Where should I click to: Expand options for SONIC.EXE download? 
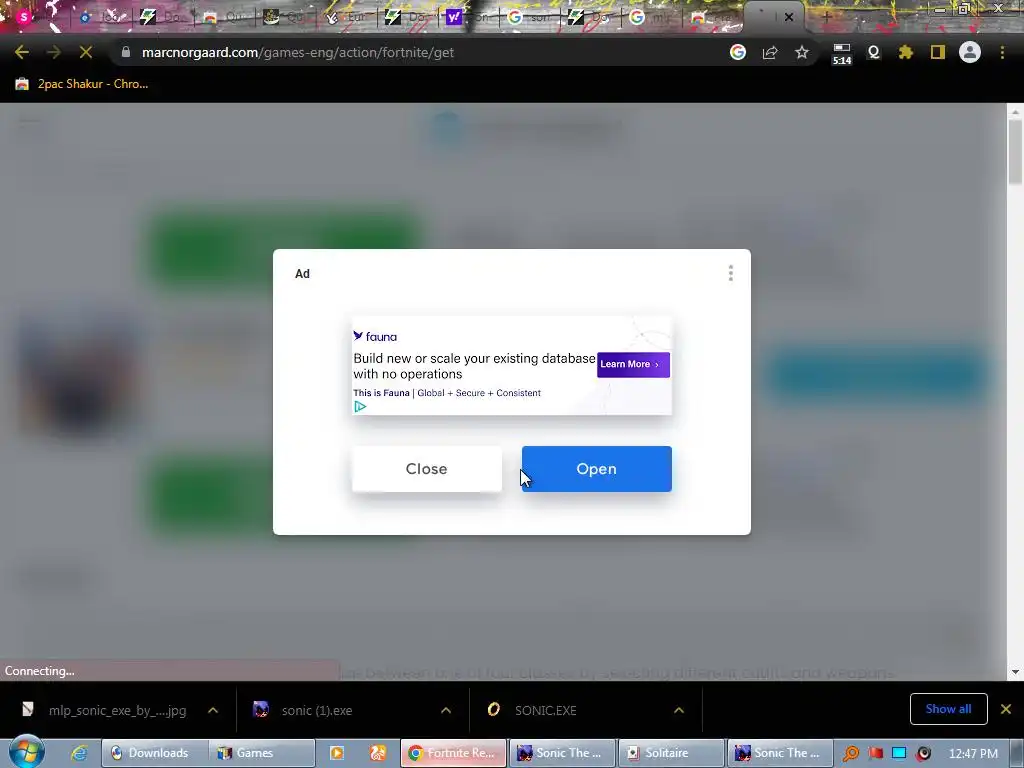click(679, 710)
